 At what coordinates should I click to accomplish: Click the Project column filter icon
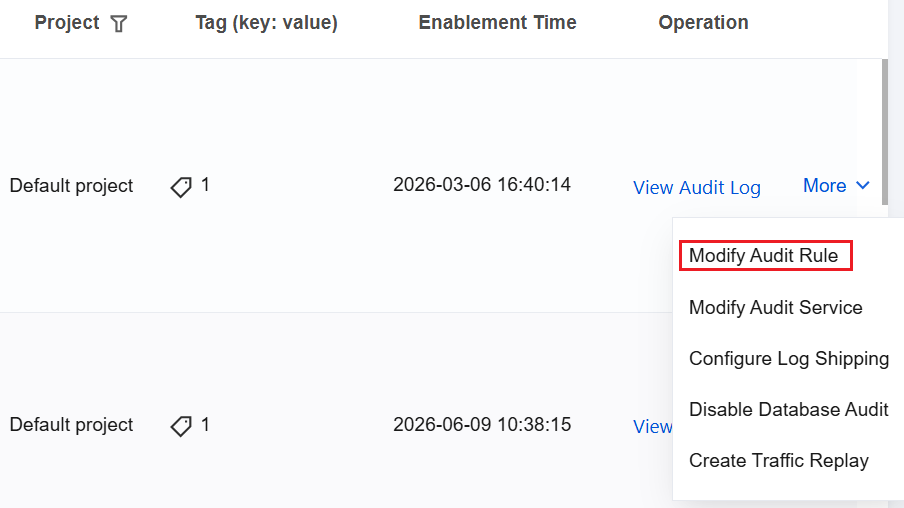(x=119, y=24)
